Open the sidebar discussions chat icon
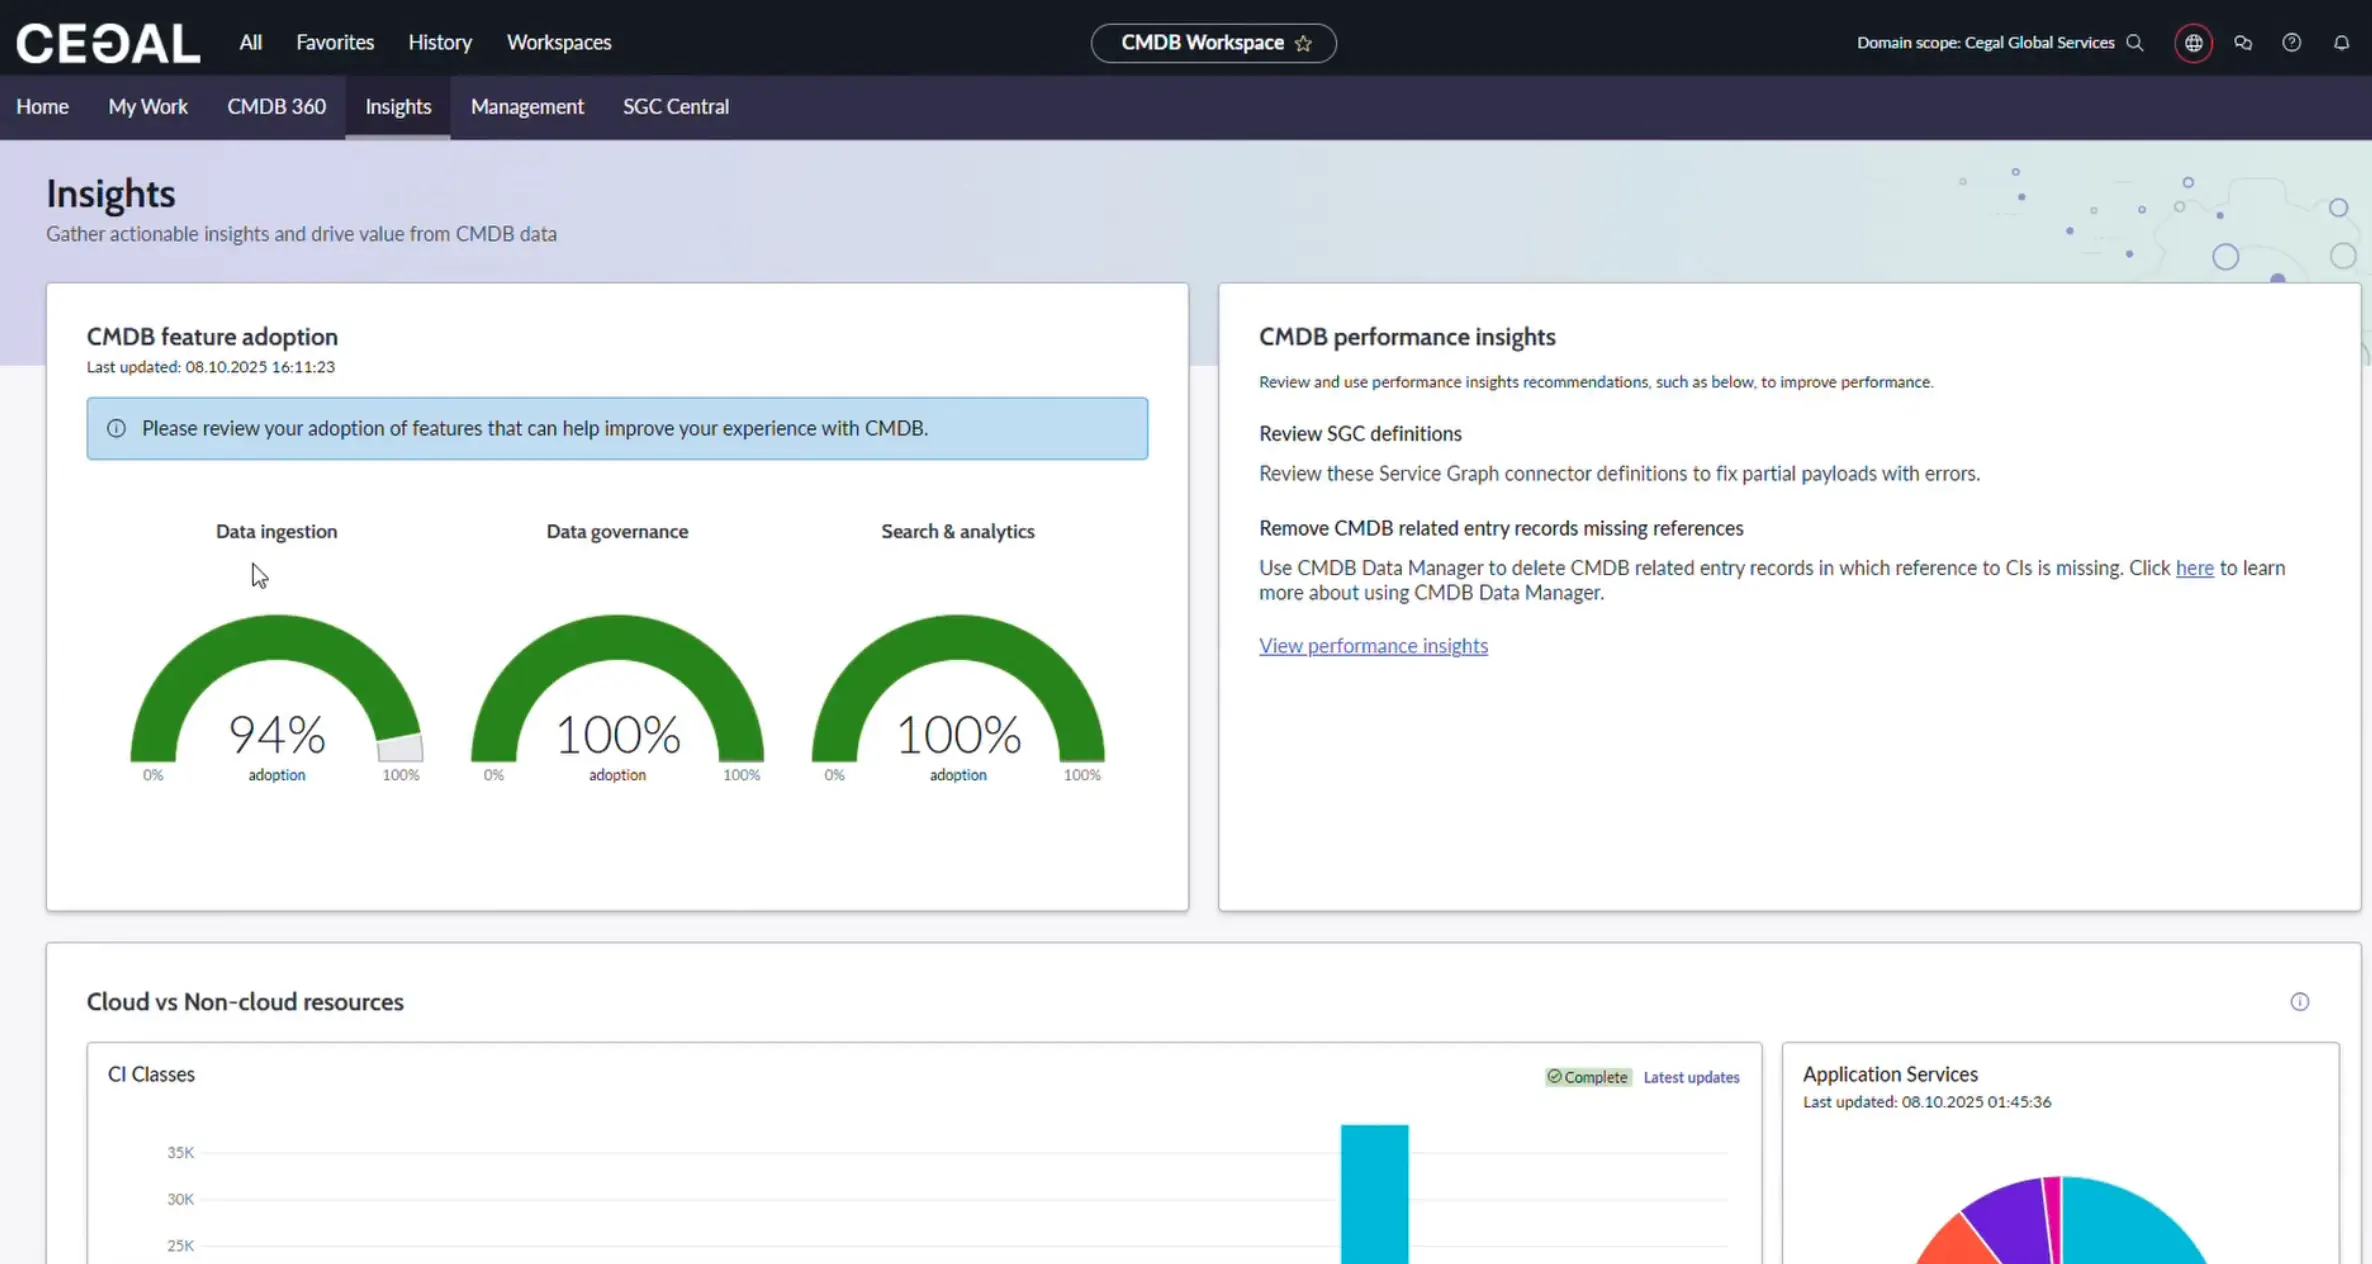 [x=2243, y=43]
